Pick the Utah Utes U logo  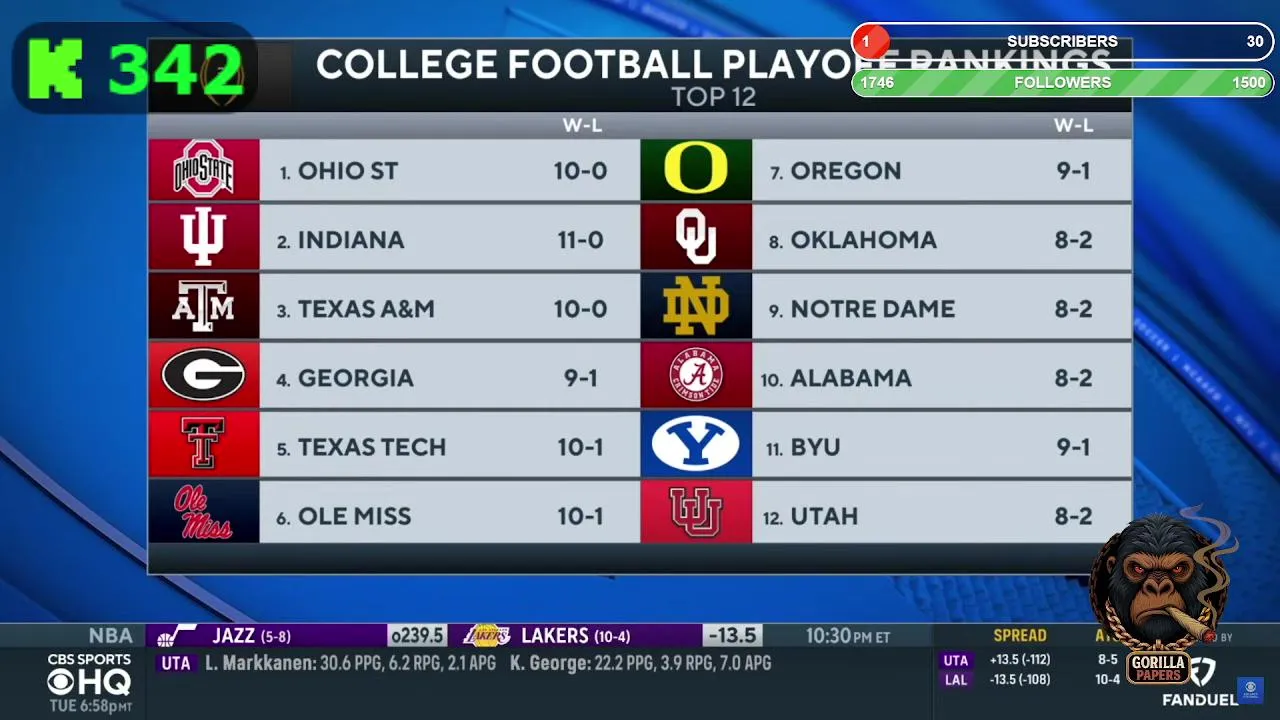[695, 513]
